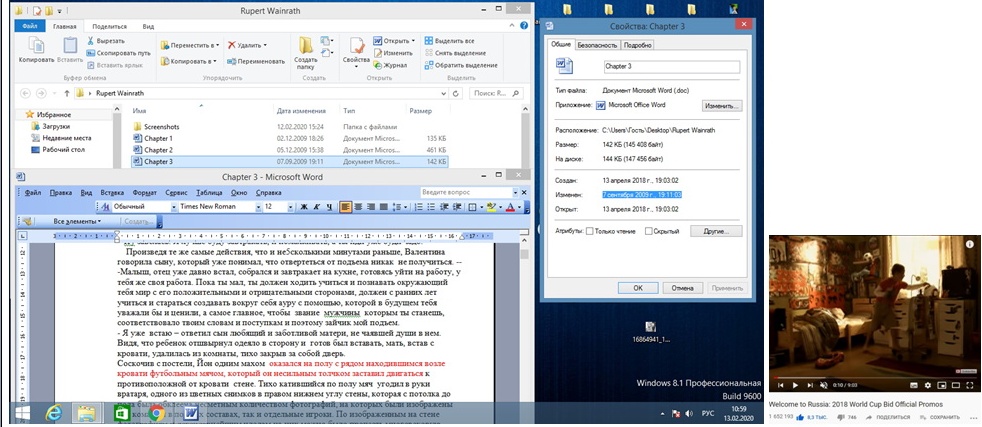Expand Удалить dropdown arrow
The width and height of the screenshot is (982, 427).
coord(265,45)
